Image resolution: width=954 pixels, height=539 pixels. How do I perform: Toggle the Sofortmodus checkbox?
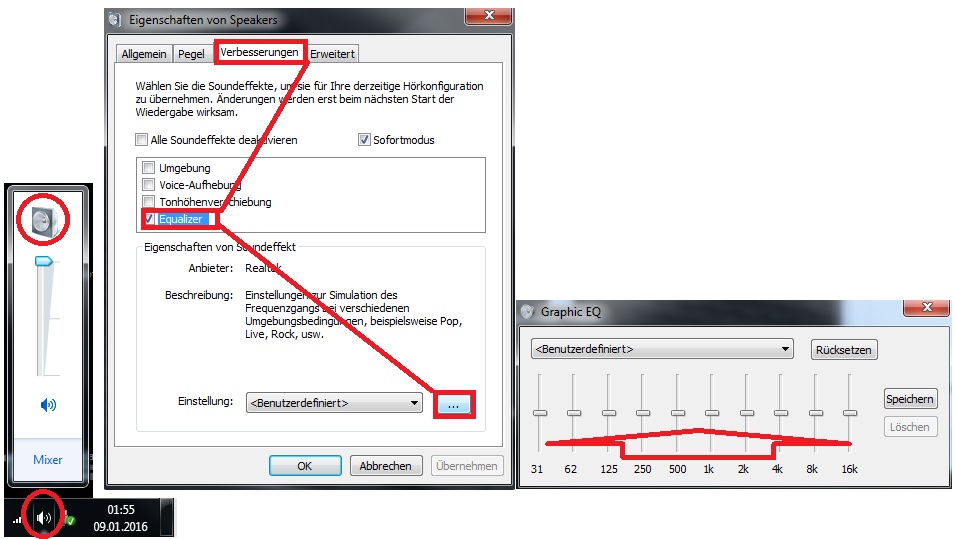(364, 140)
